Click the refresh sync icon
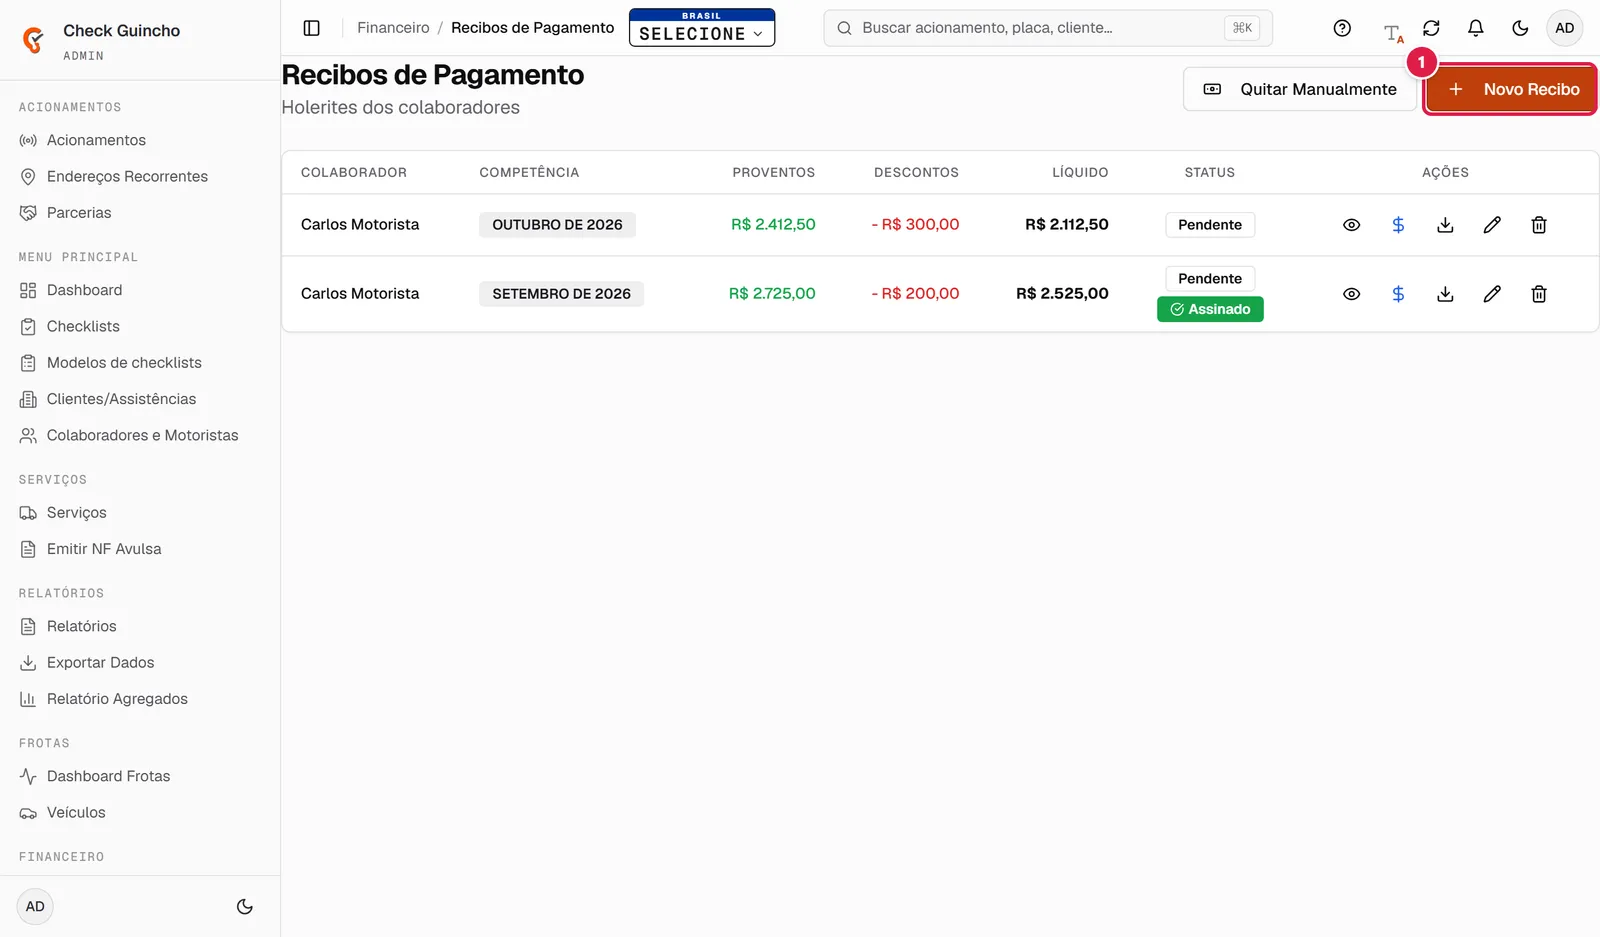This screenshot has height=937, width=1600. pyautogui.click(x=1431, y=28)
